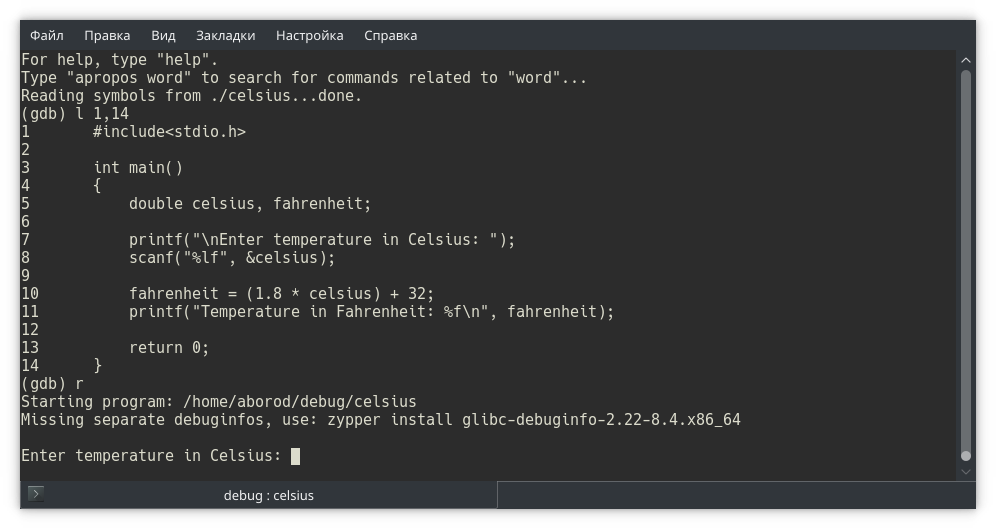Click the vertical scrollbar handle
Image resolution: width=996 pixels, height=529 pixels.
click(x=966, y=260)
